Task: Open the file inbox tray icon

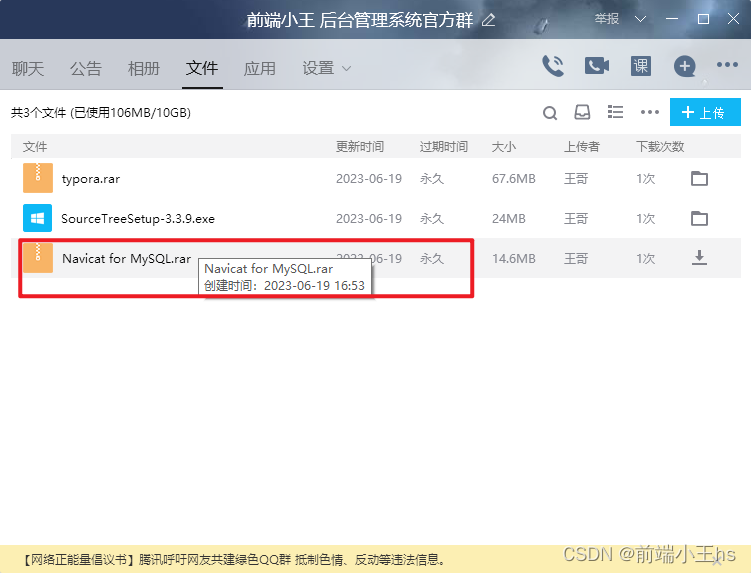Action: point(582,113)
